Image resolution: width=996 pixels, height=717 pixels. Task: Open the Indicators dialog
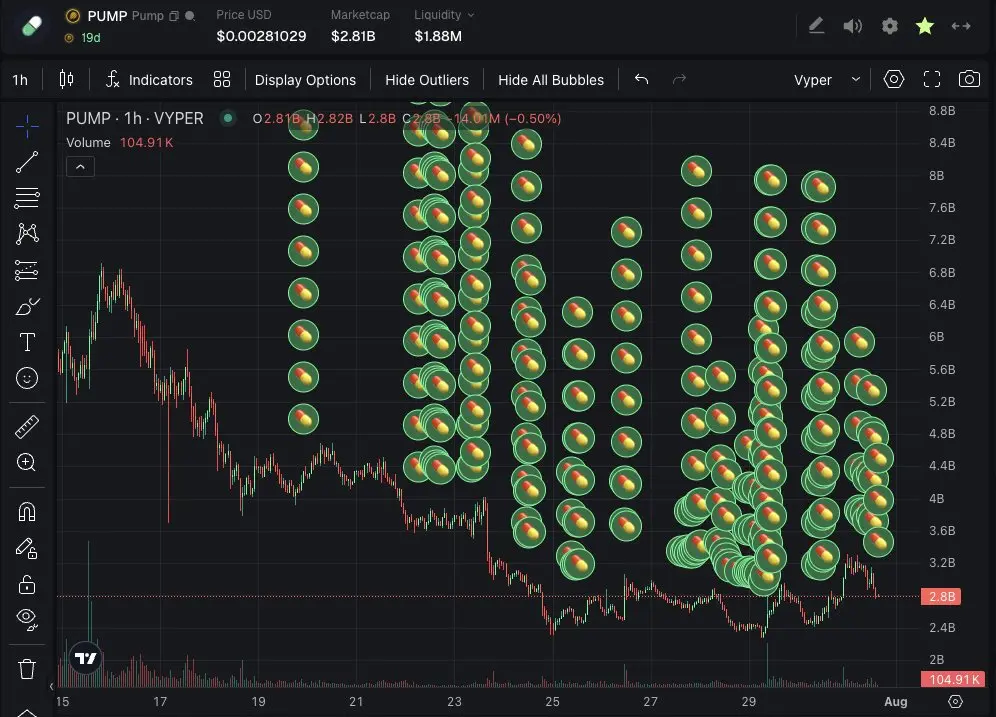pyautogui.click(x=149, y=79)
